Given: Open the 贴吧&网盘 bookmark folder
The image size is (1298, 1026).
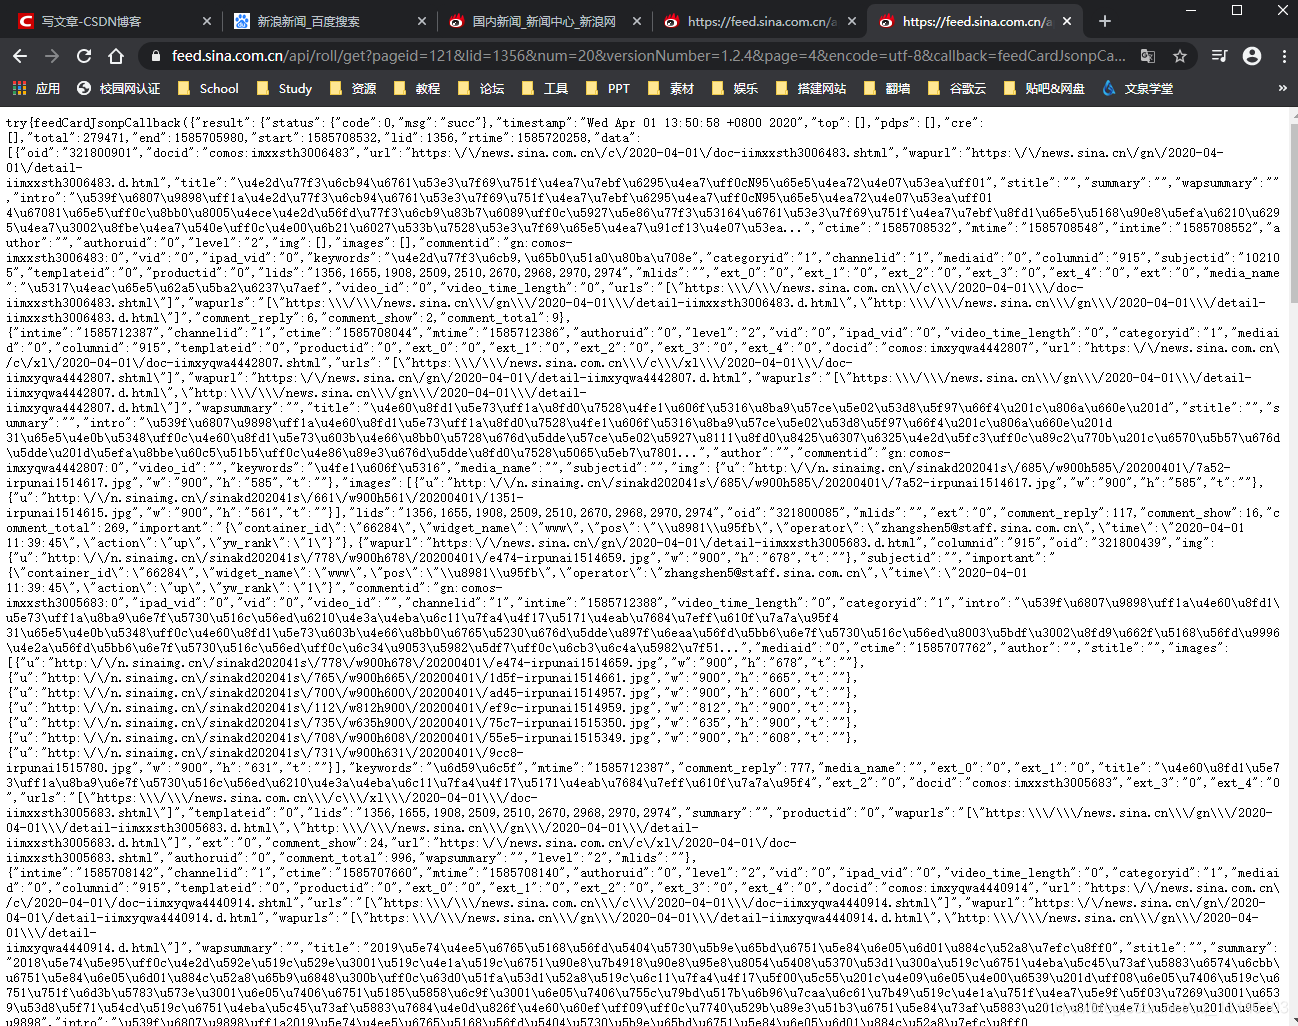Looking at the screenshot, I should point(1044,88).
